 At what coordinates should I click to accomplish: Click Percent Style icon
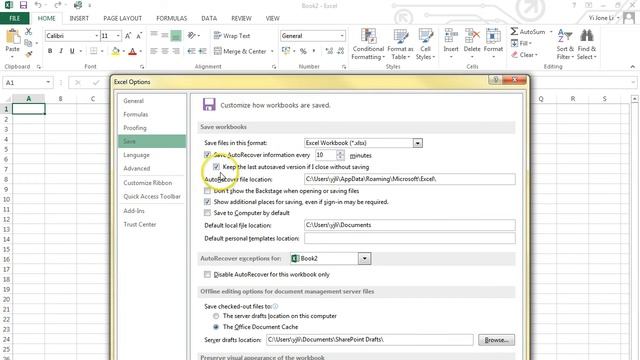(x=303, y=51)
